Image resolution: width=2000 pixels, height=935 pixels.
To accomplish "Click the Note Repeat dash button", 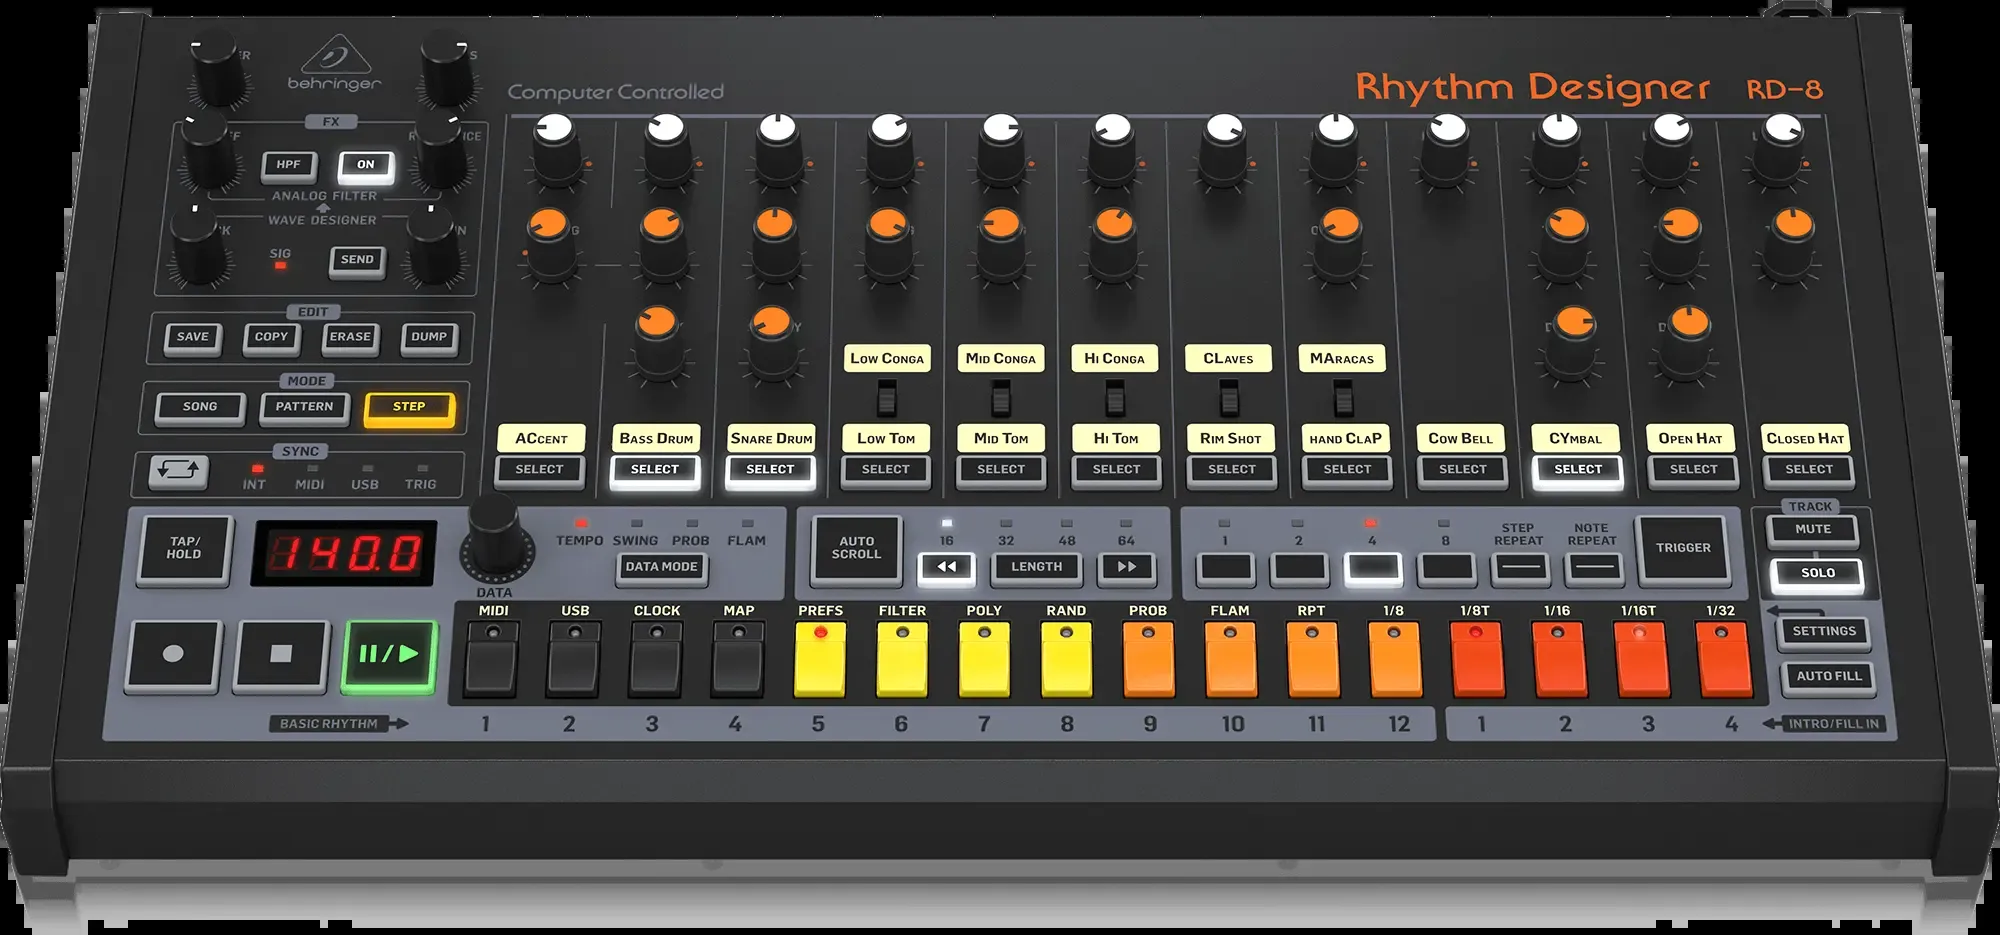I will 1593,568.
